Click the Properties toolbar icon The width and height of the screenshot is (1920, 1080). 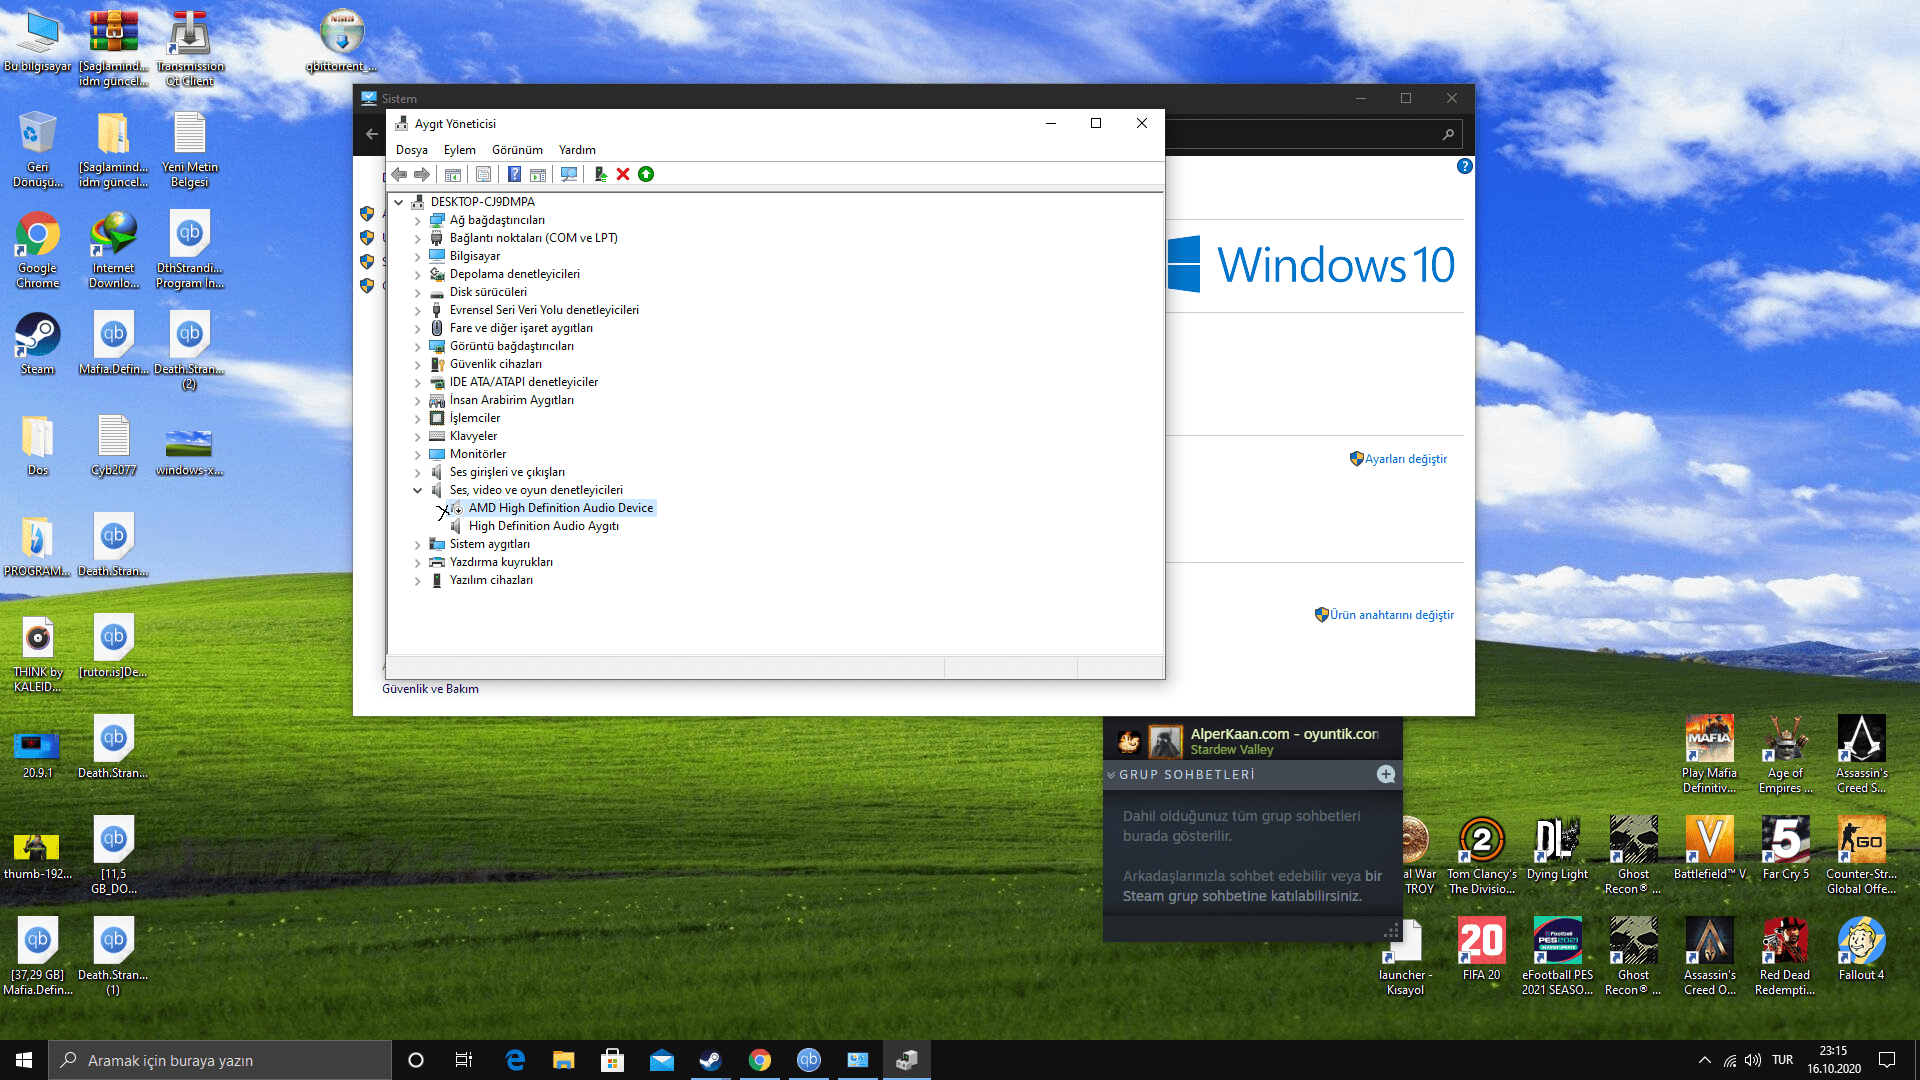483,174
